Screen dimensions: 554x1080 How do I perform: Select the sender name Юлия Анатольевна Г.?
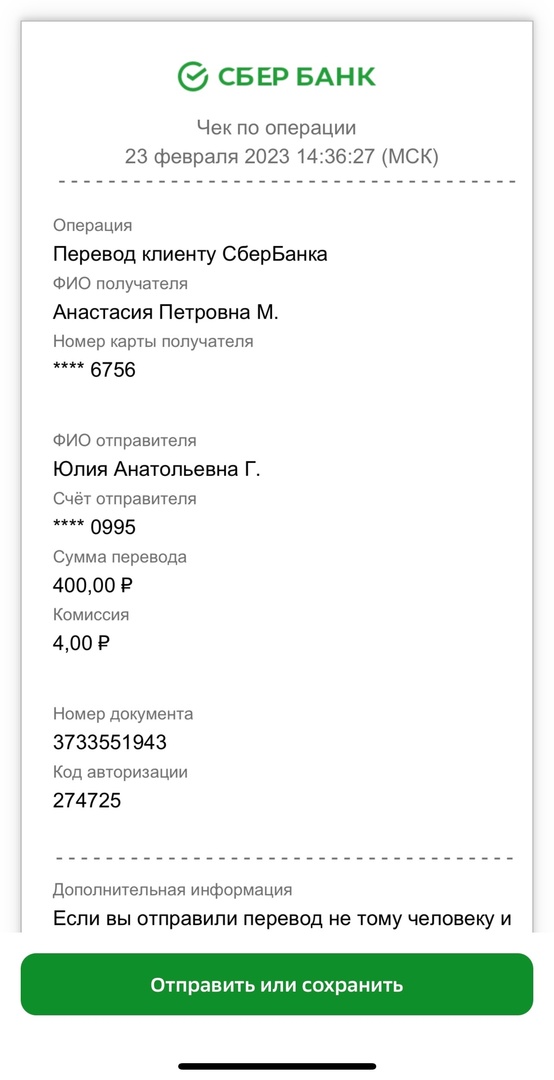pyautogui.click(x=156, y=470)
